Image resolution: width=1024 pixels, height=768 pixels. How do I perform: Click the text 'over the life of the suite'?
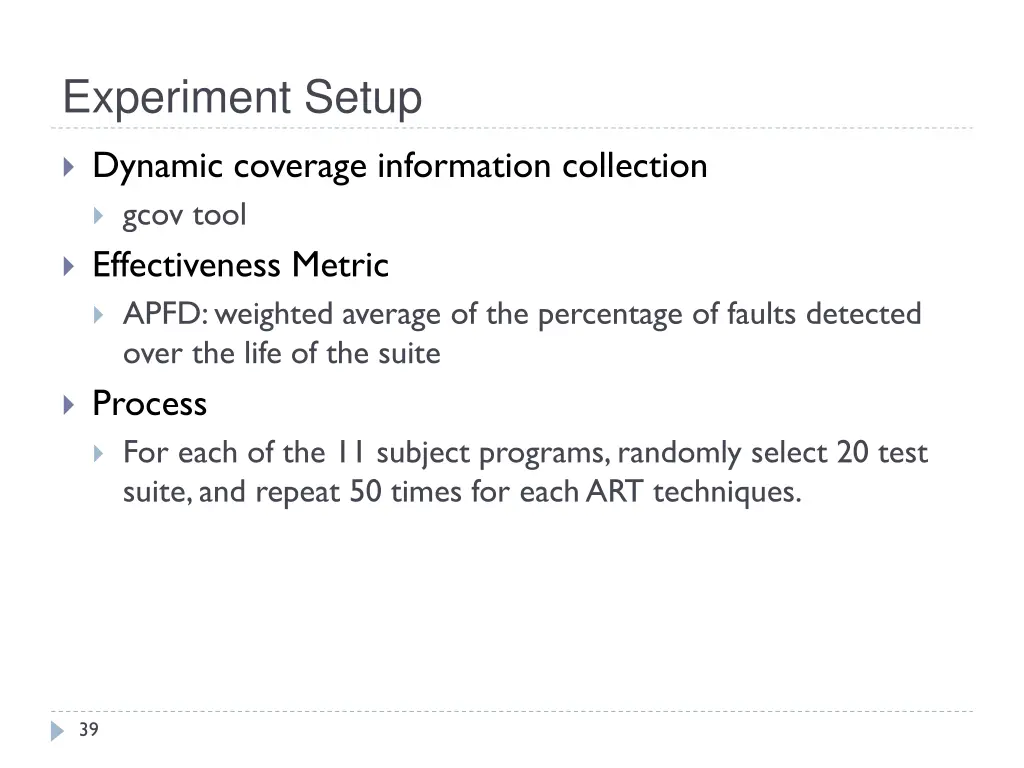pos(282,354)
